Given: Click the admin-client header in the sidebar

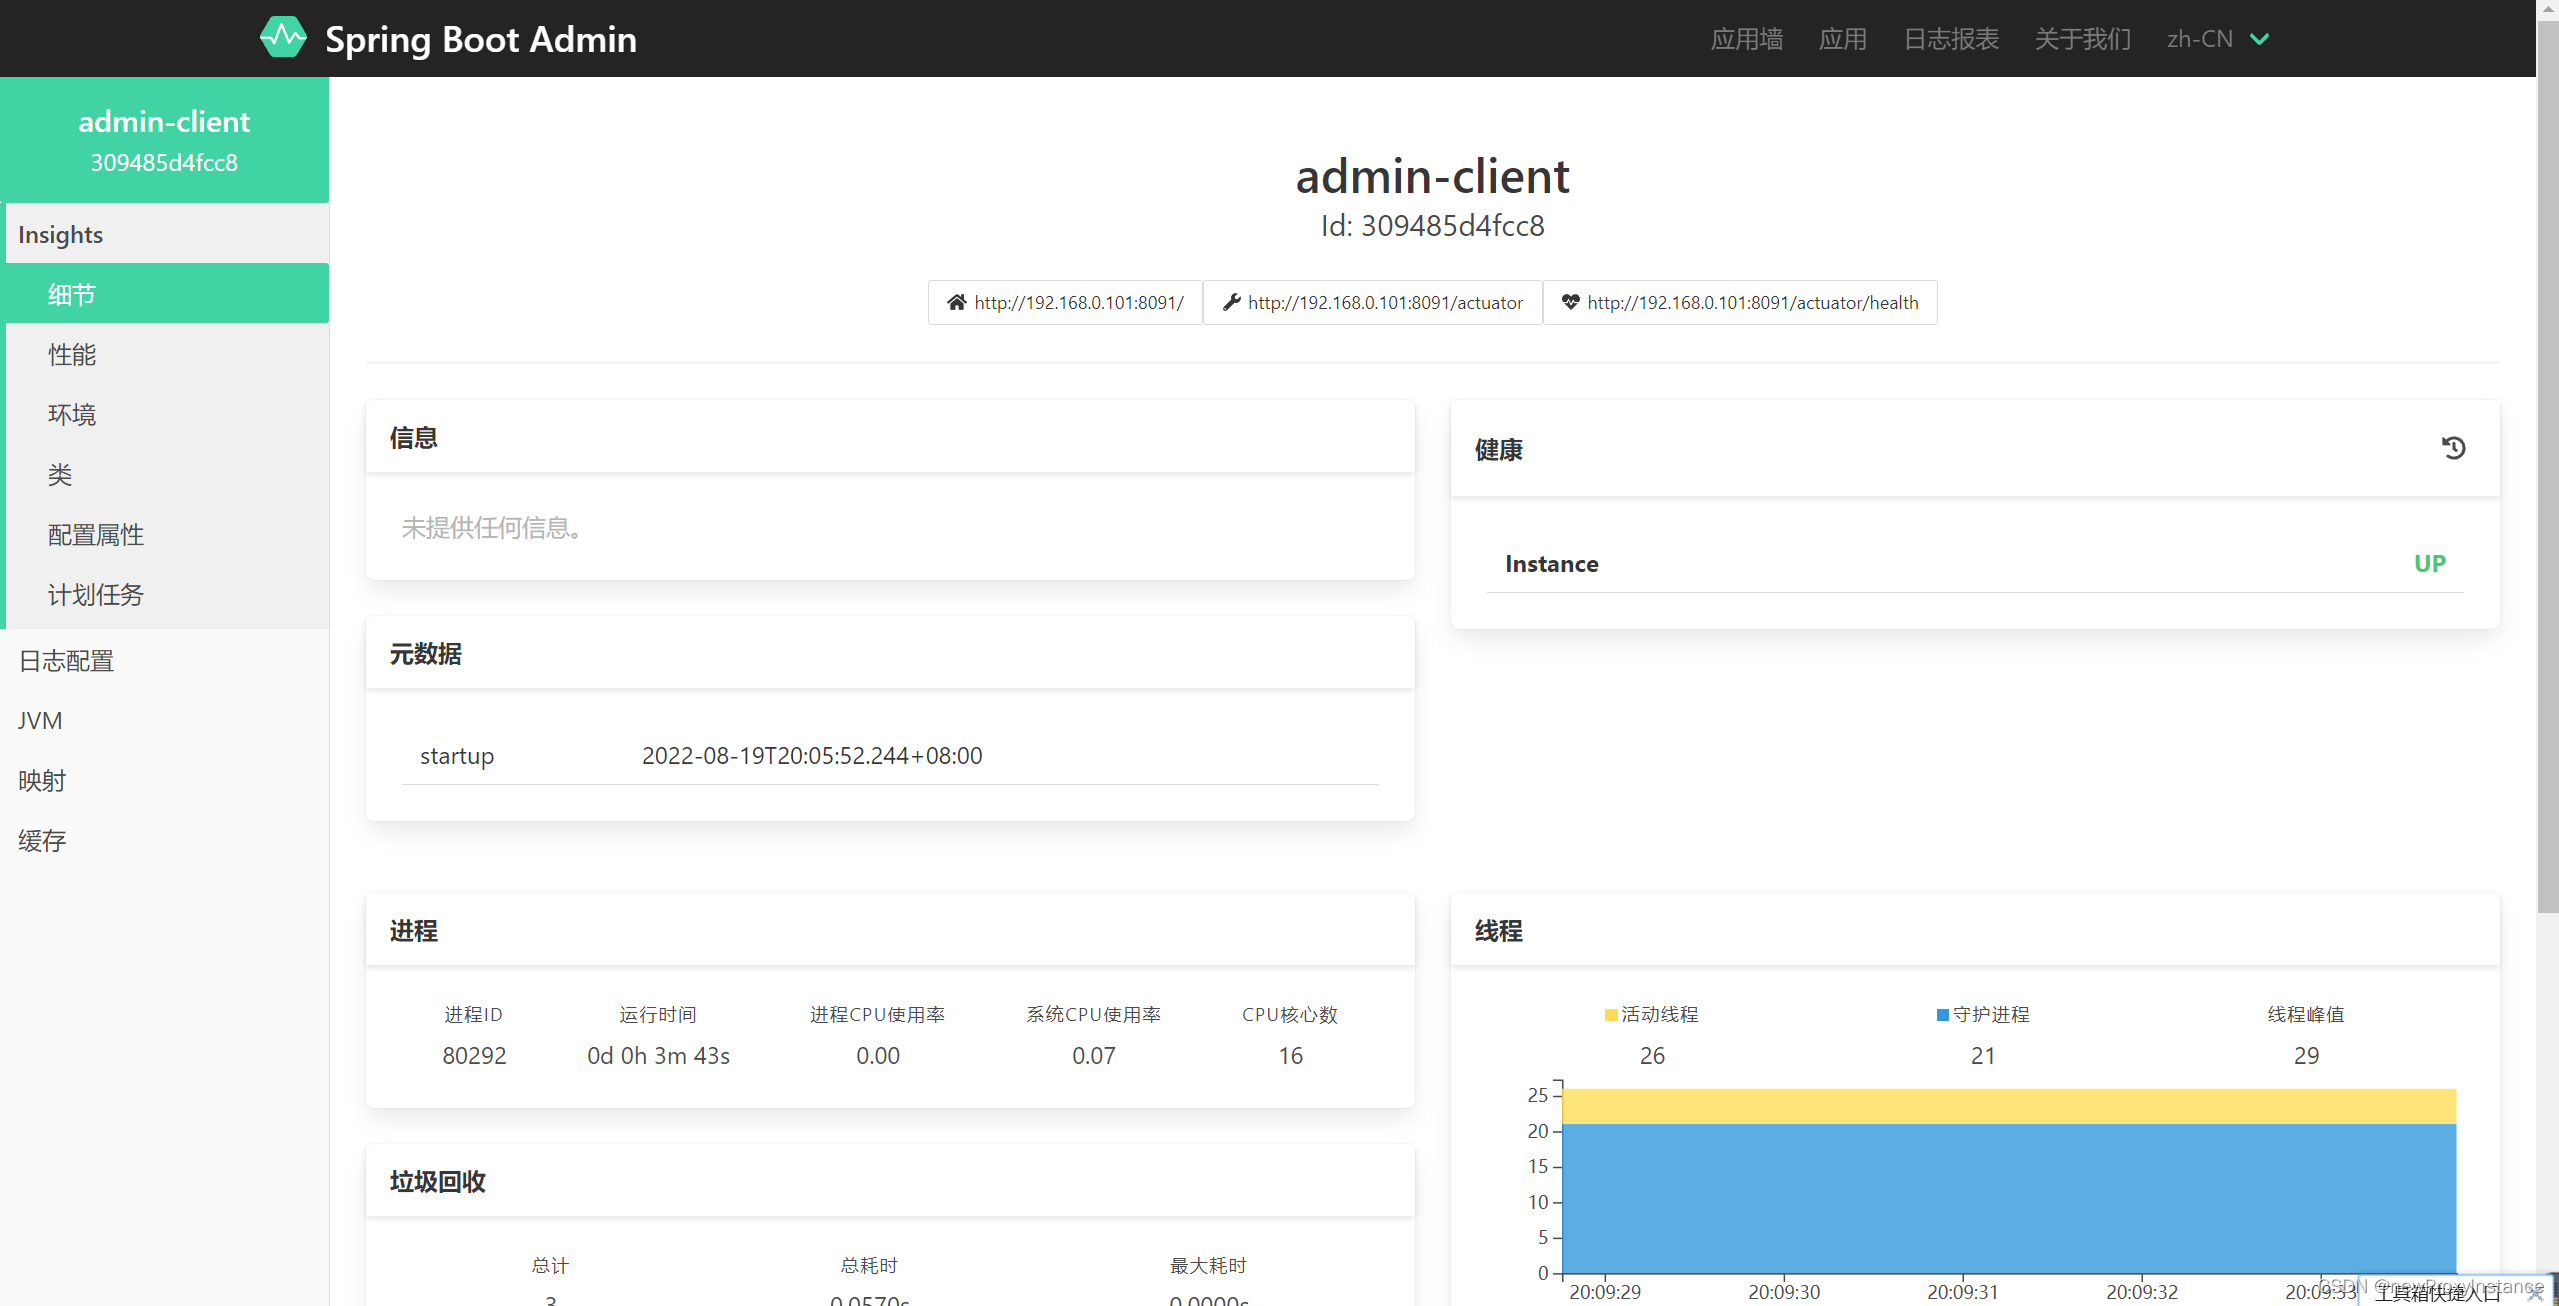Looking at the screenshot, I should [x=164, y=140].
